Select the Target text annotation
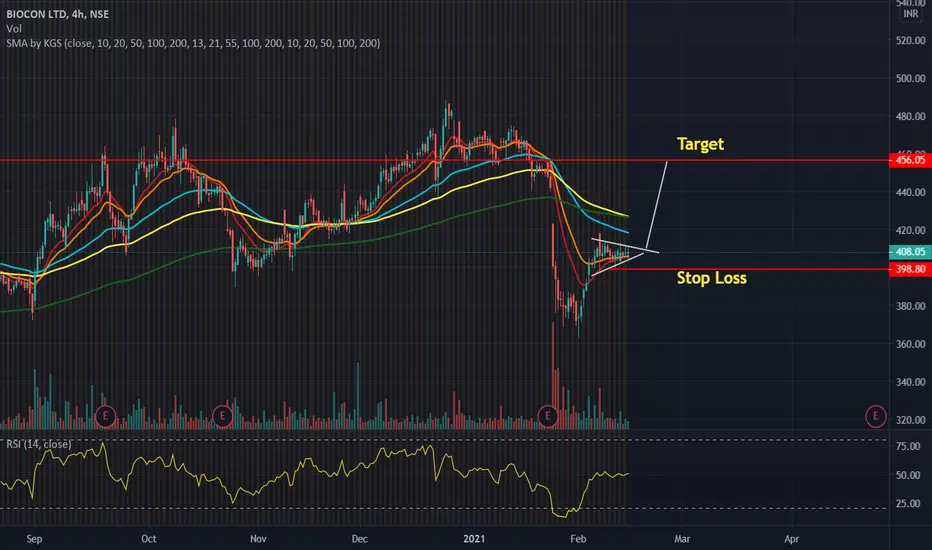The image size is (932, 550). click(700, 144)
